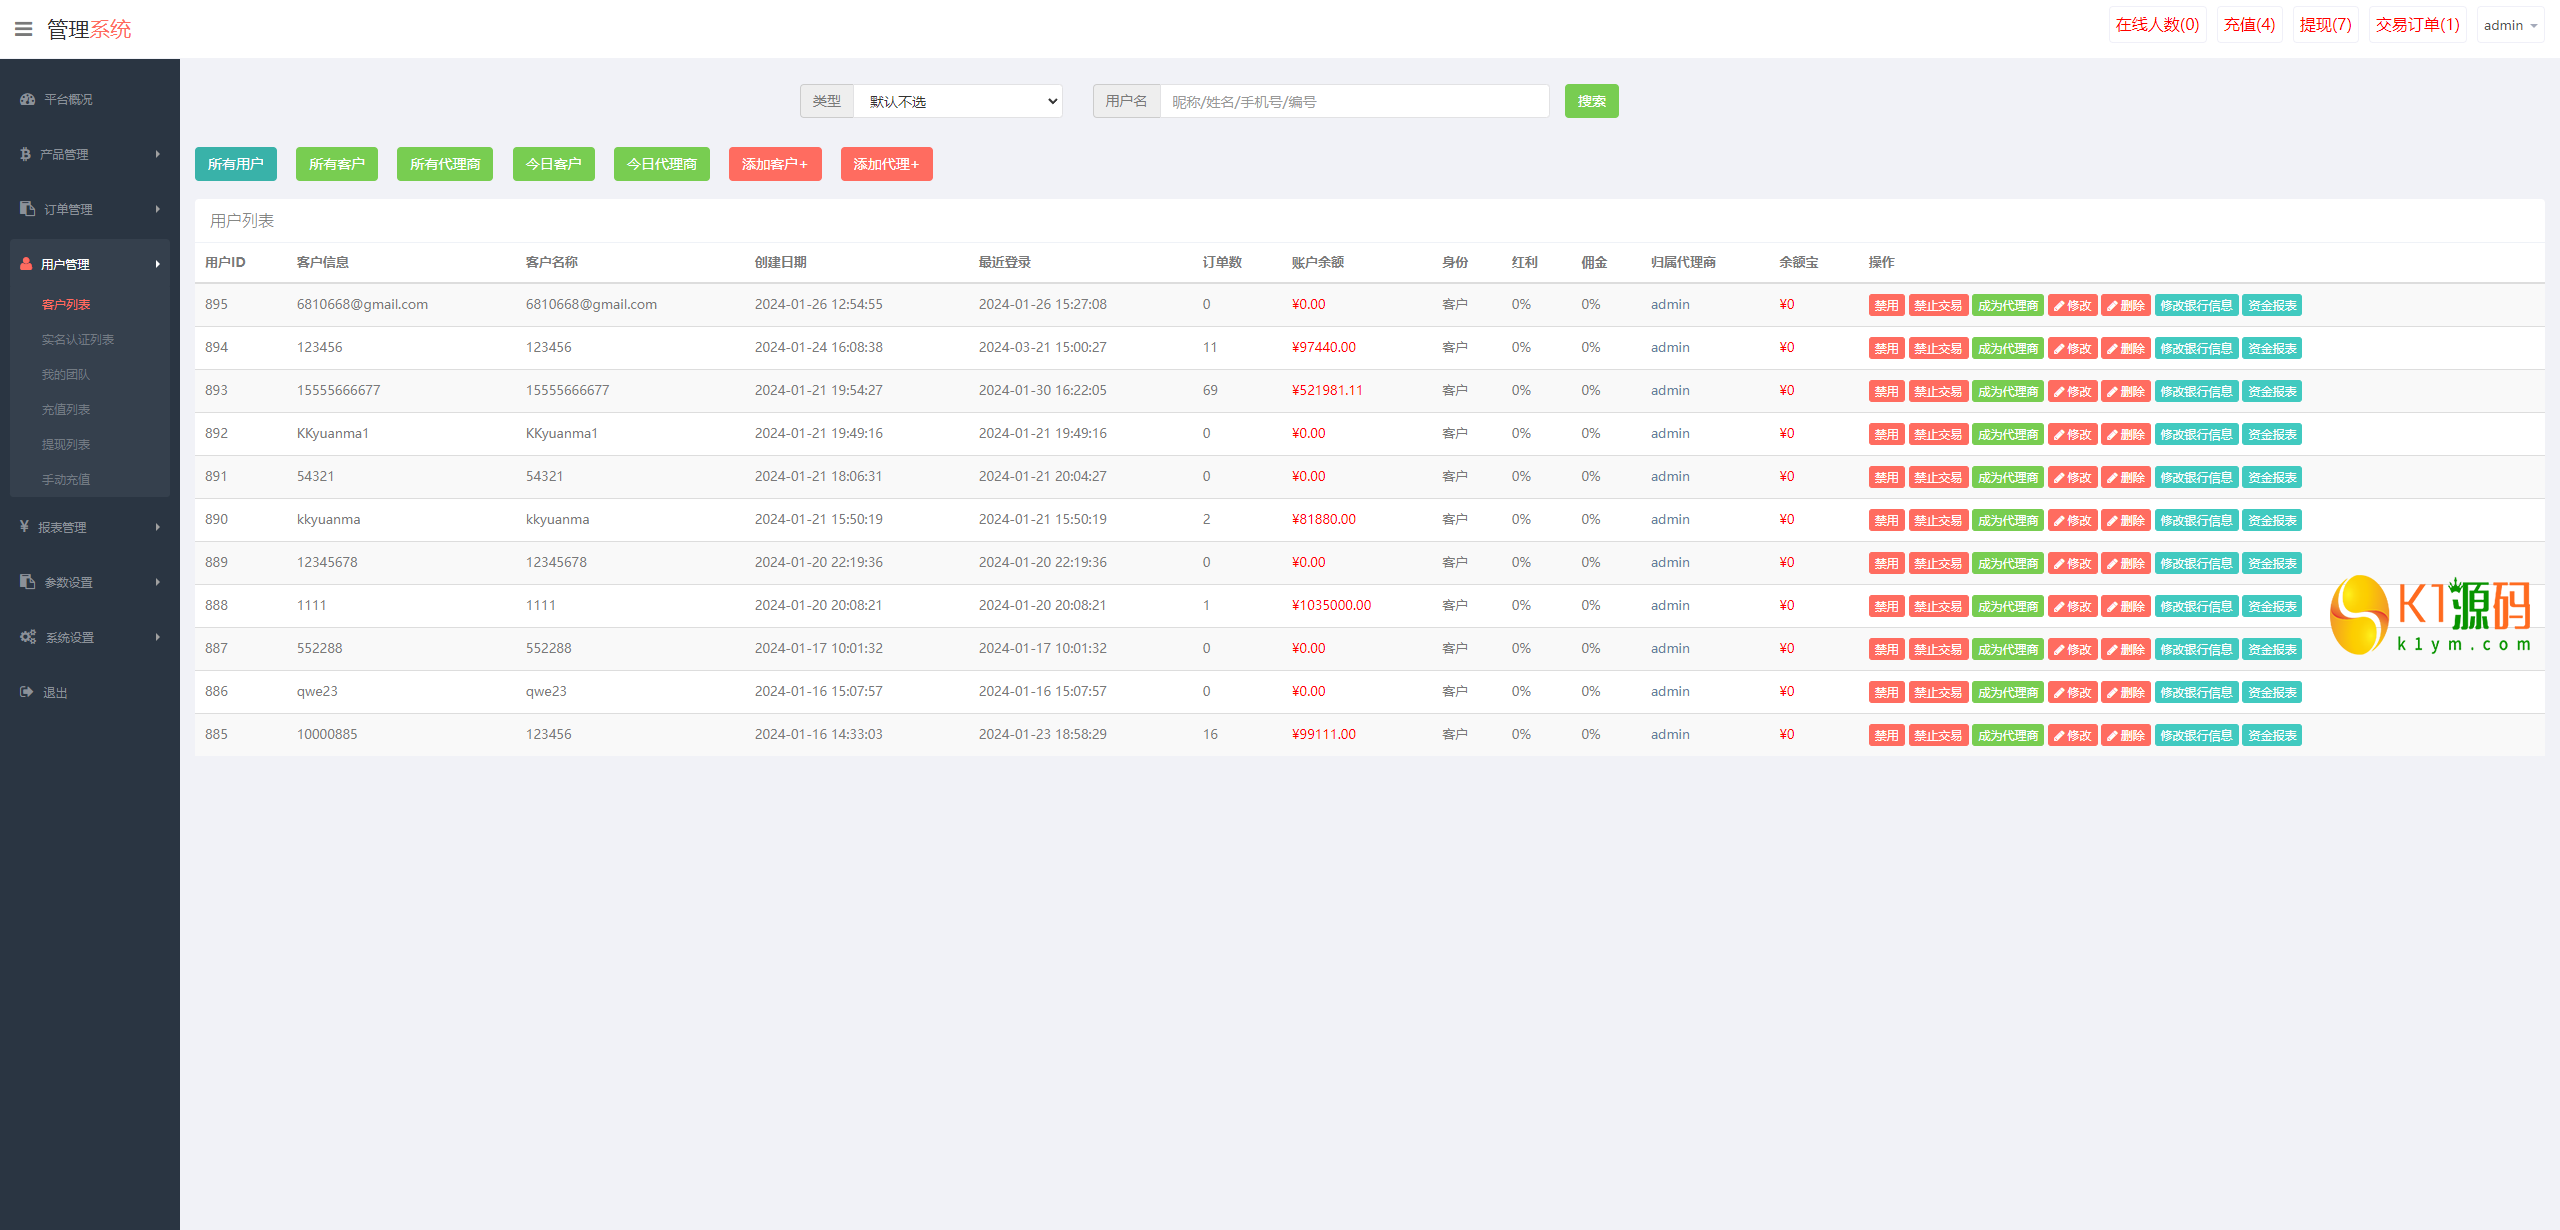Image resolution: width=2560 pixels, height=1230 pixels.
Task: Click pencil 修改 button for user 895
Action: click(2072, 306)
